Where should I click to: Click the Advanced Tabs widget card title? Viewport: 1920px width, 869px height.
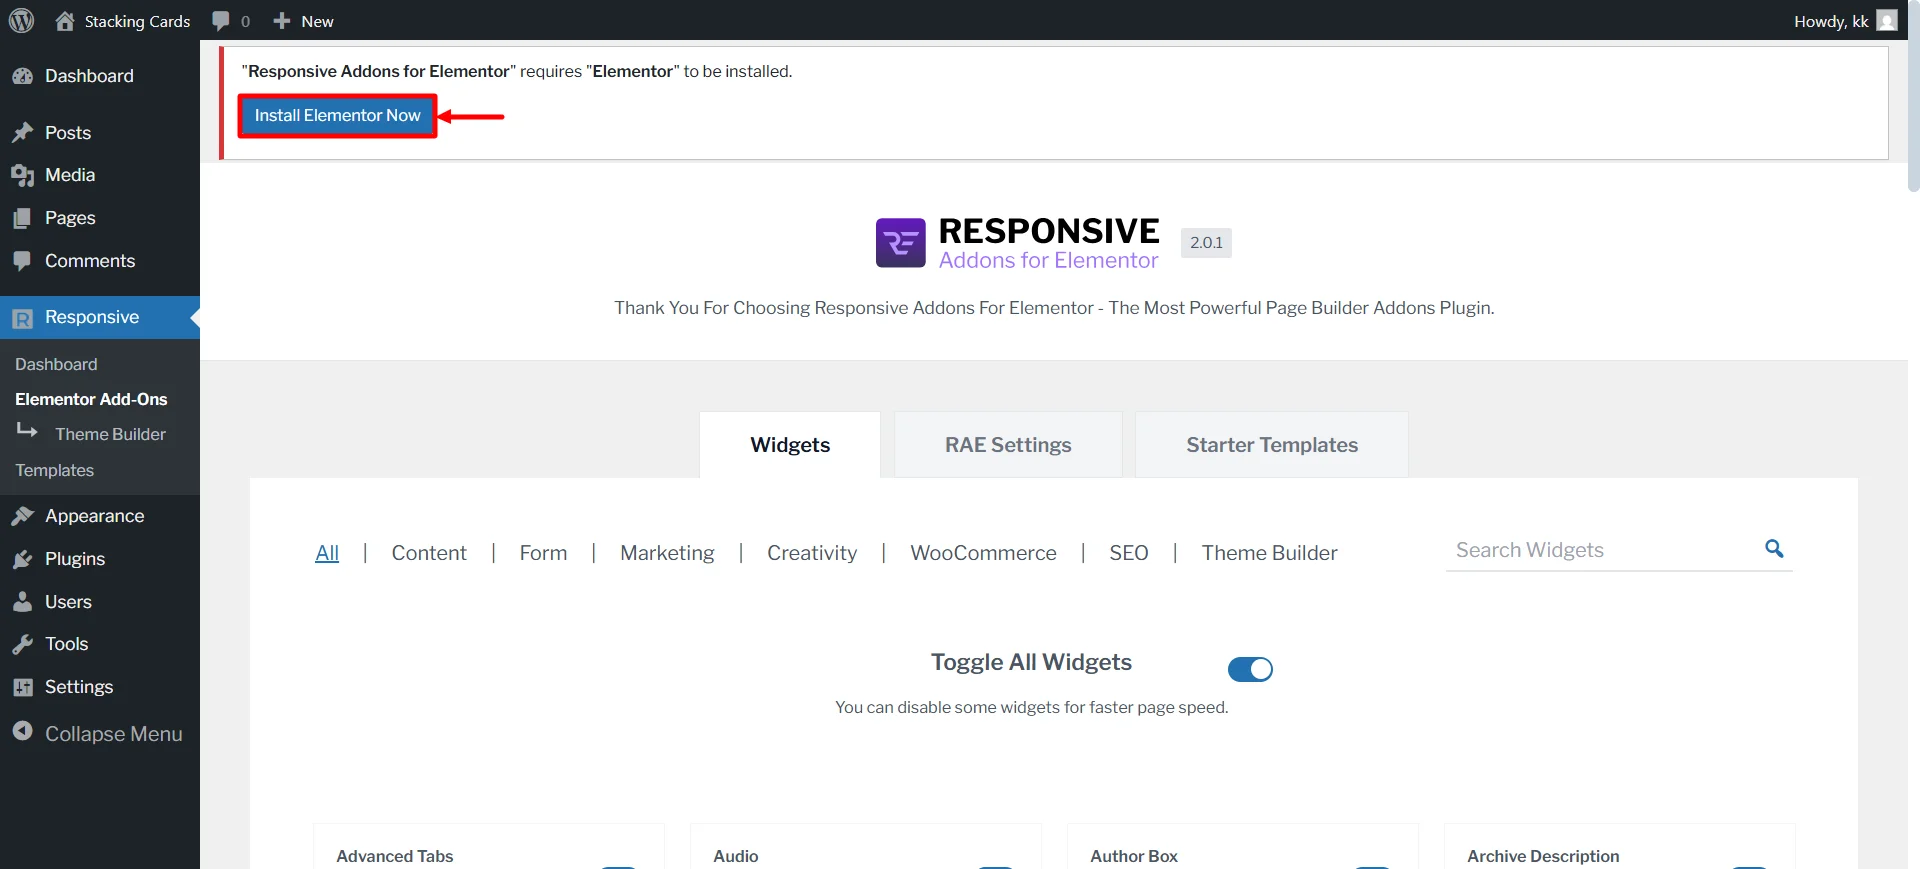tap(395, 856)
